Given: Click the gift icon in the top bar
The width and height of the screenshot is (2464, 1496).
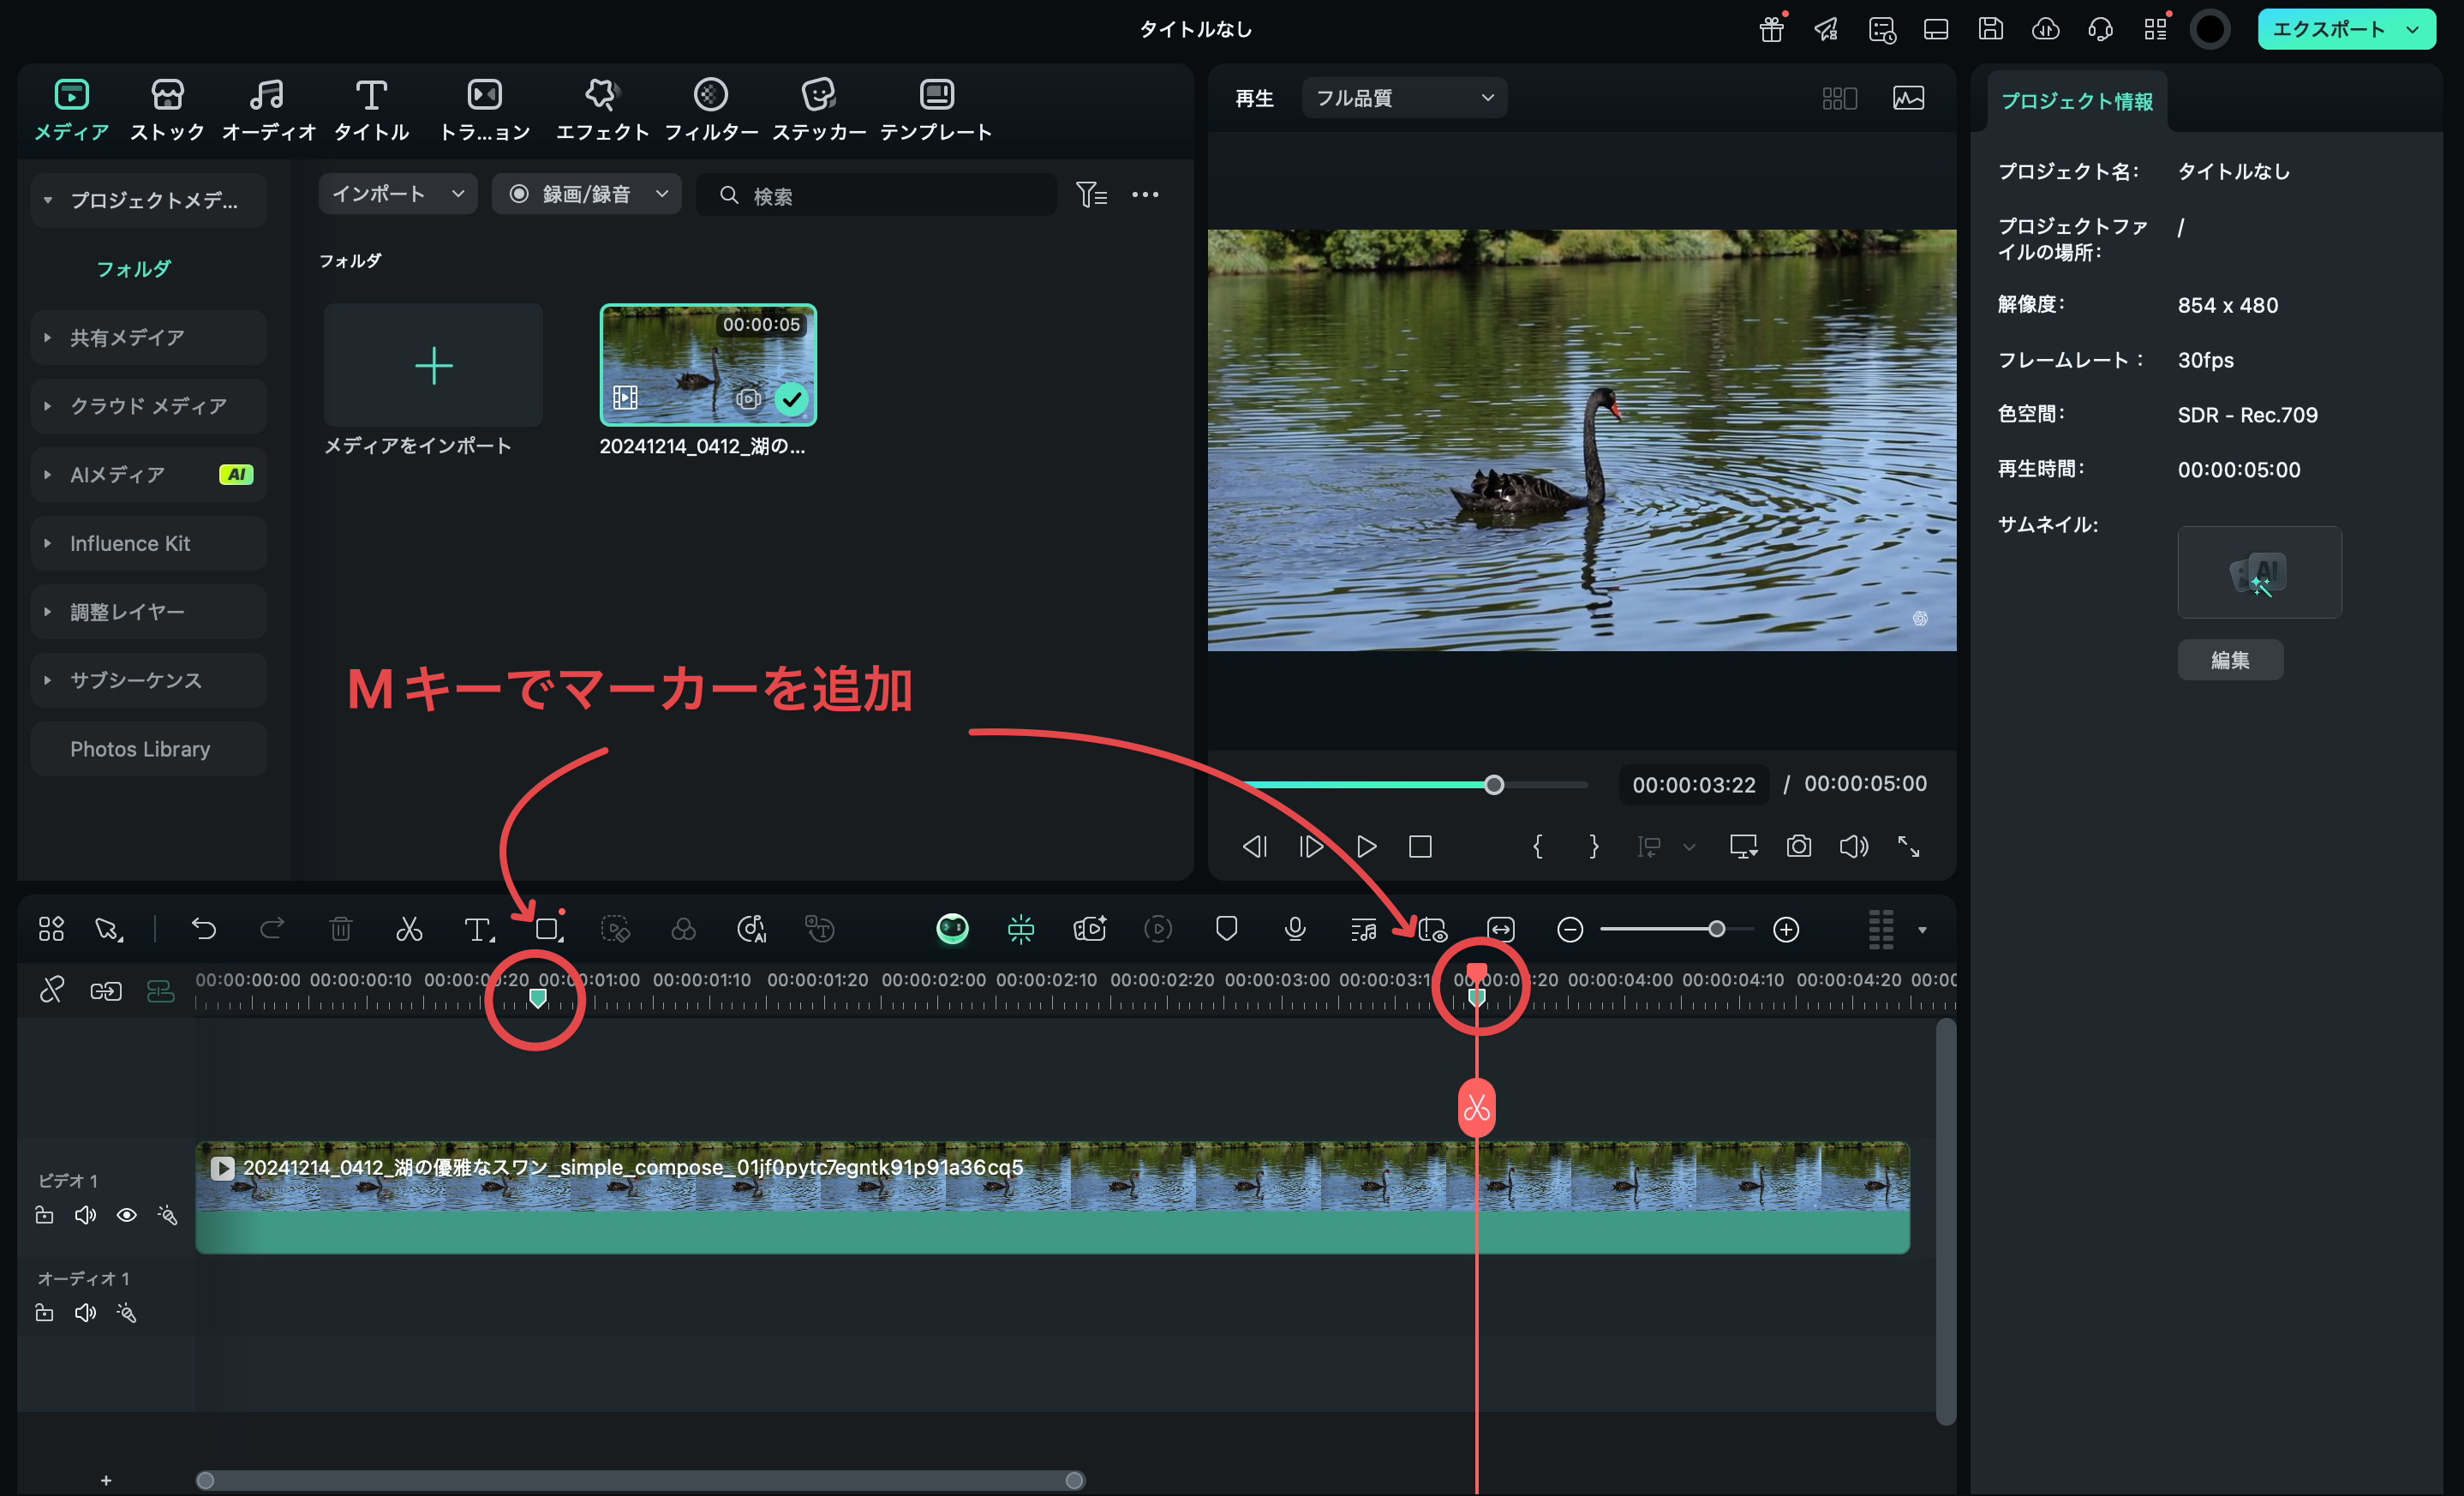Looking at the screenshot, I should tap(1771, 29).
